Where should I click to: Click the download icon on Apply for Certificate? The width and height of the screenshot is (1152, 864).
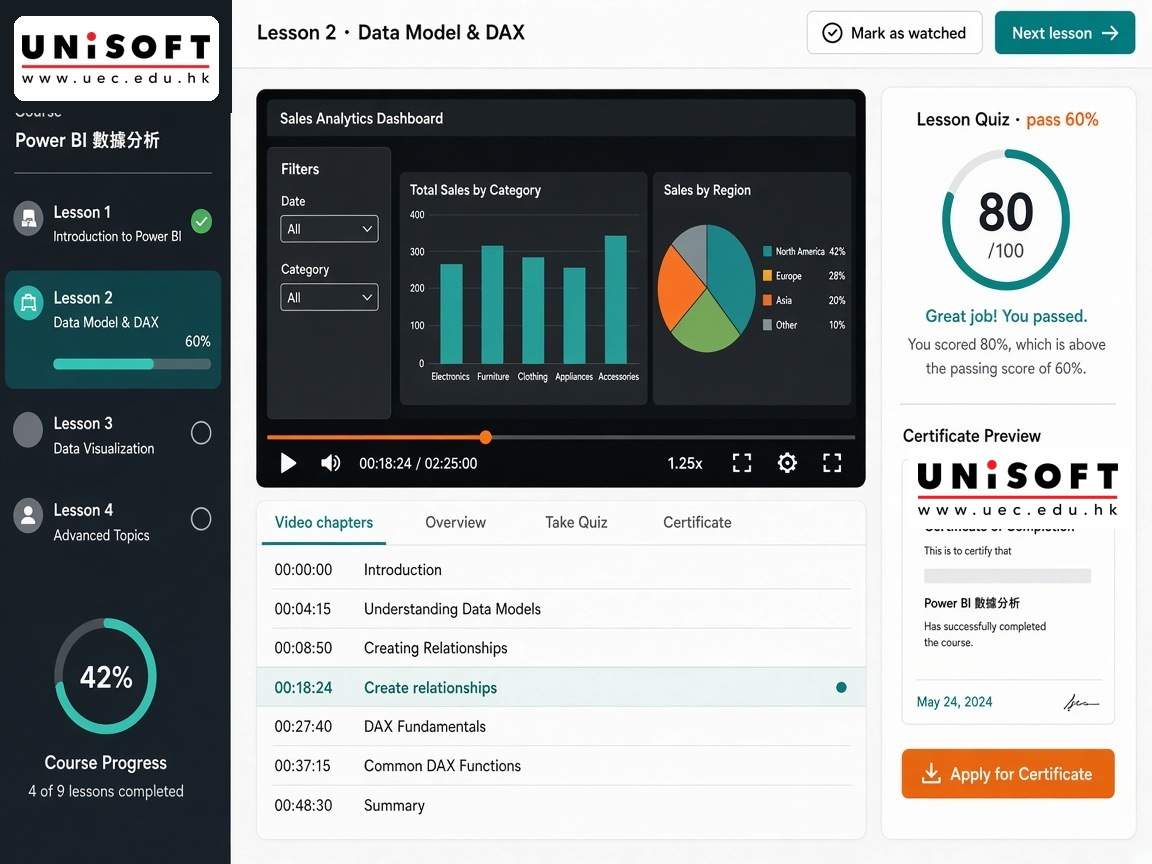point(931,773)
